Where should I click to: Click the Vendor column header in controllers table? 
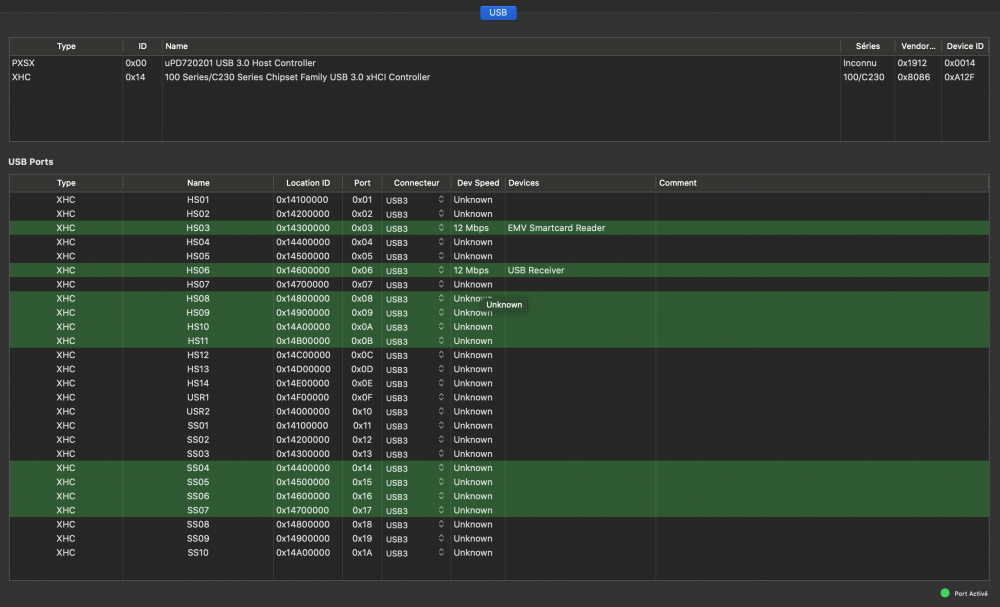(916, 46)
